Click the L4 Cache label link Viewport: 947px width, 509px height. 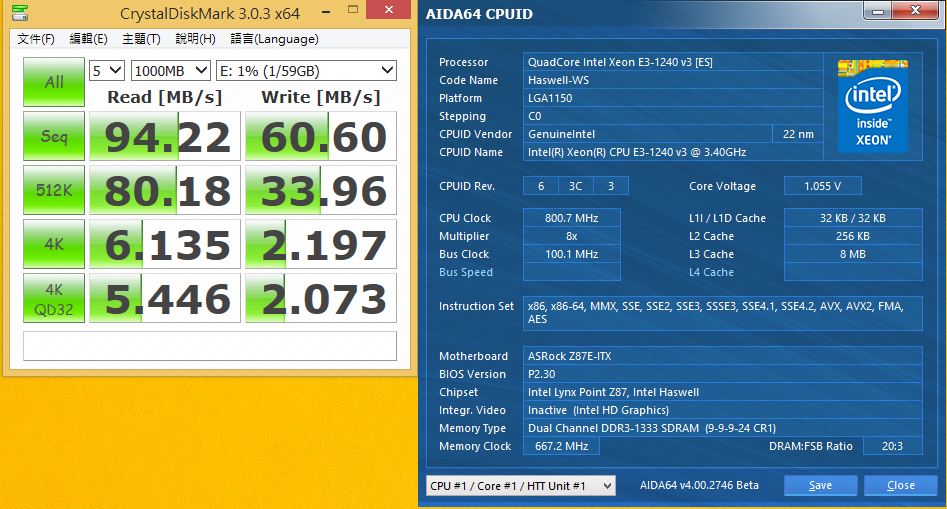click(711, 272)
